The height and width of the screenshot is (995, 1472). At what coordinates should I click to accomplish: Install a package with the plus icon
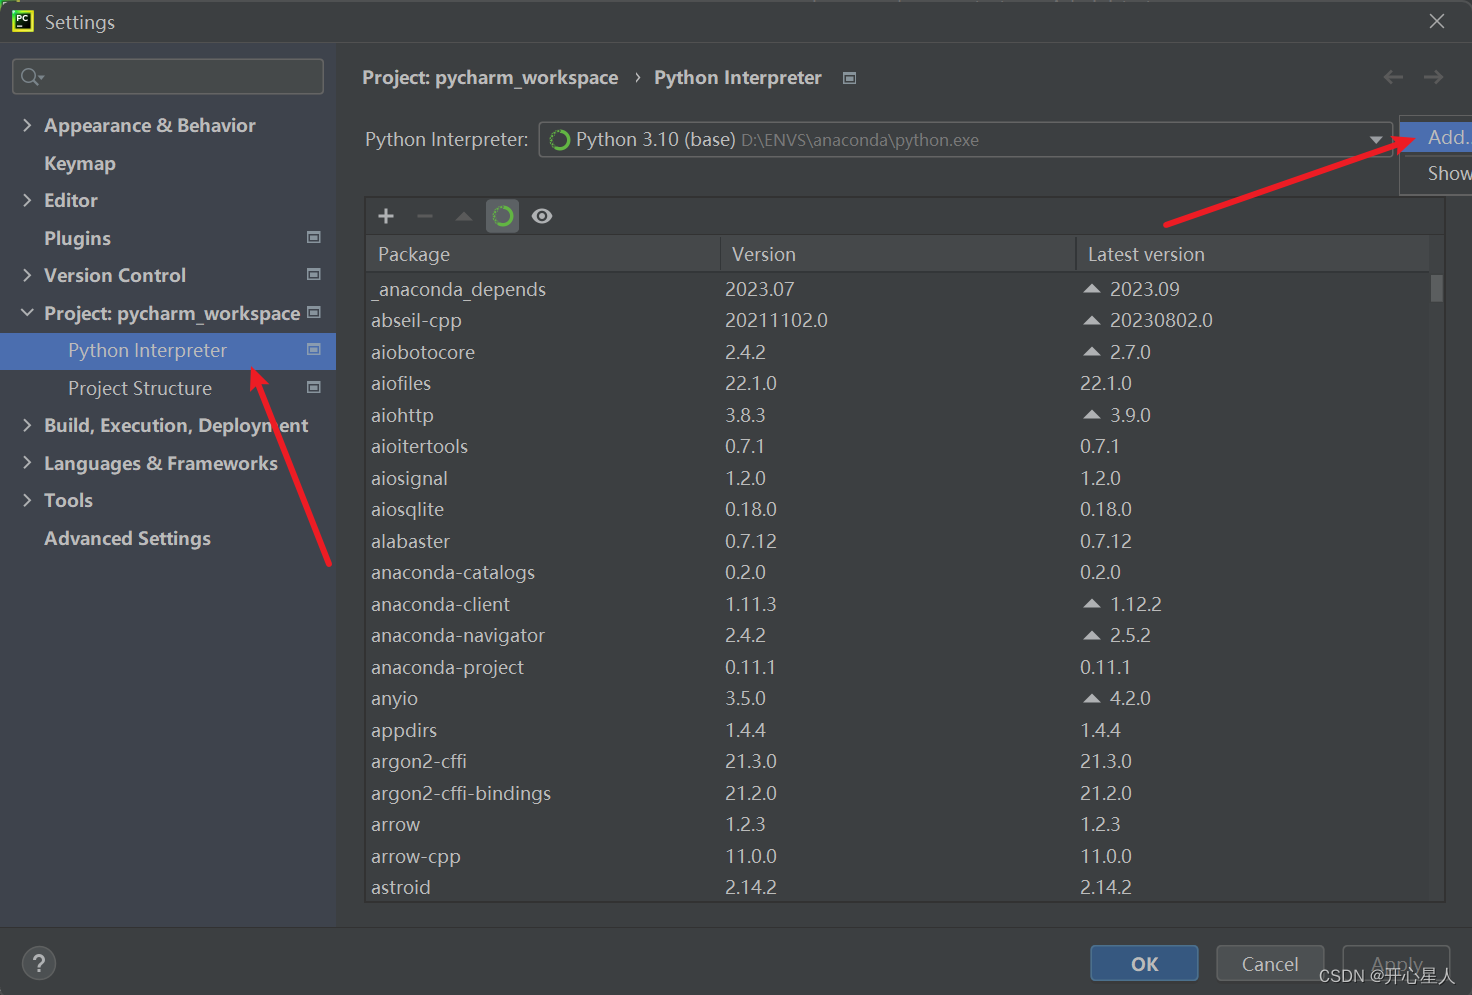pyautogui.click(x=386, y=216)
